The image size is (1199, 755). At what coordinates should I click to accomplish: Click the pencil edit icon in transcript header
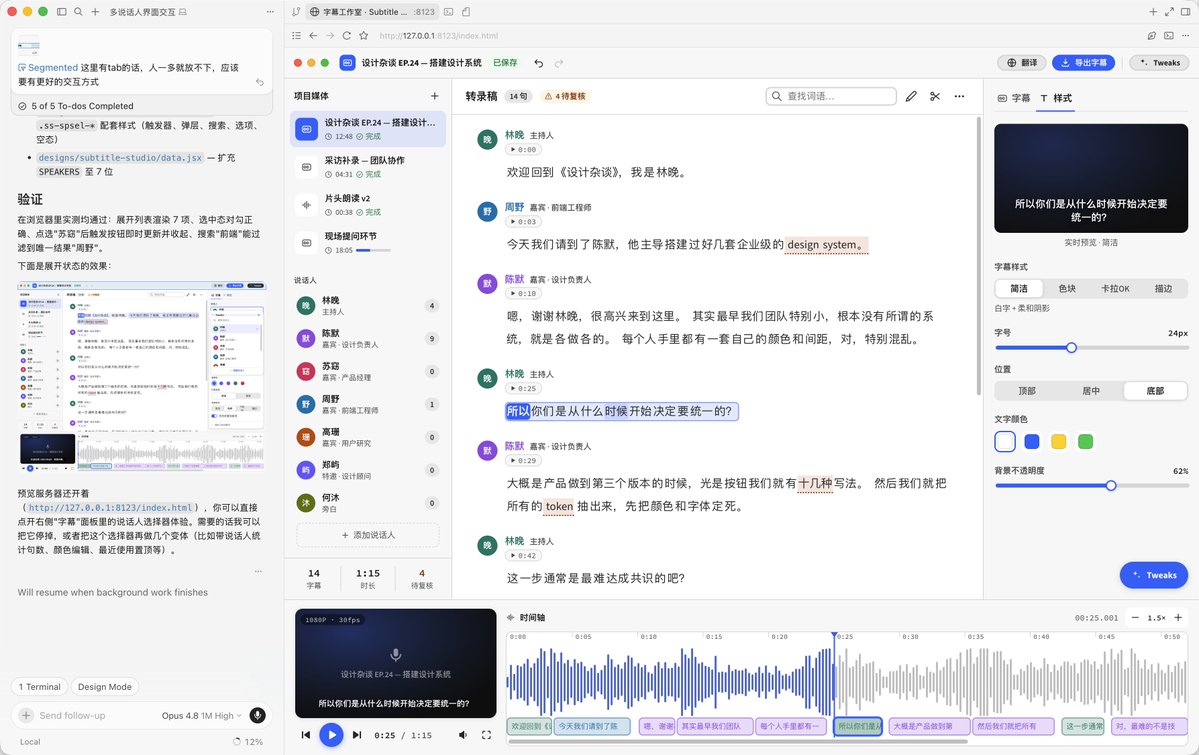[x=911, y=96]
